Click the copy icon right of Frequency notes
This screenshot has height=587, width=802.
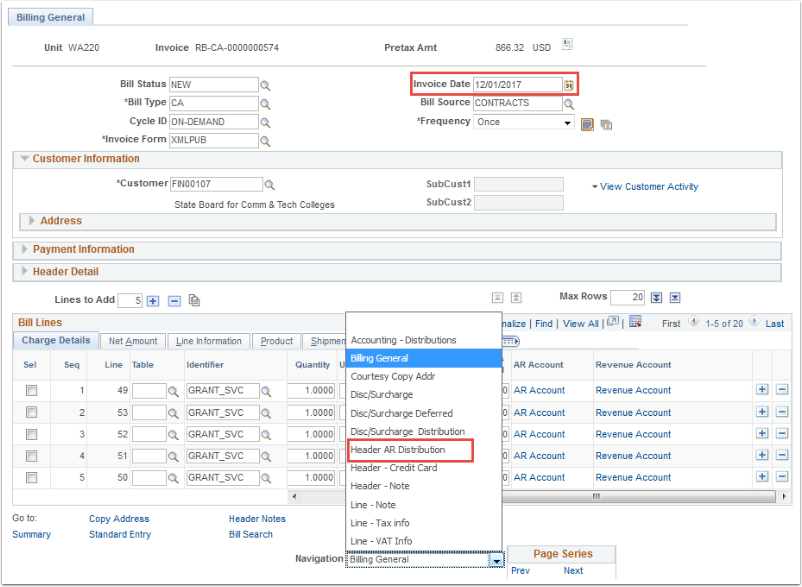pyautogui.click(x=606, y=124)
